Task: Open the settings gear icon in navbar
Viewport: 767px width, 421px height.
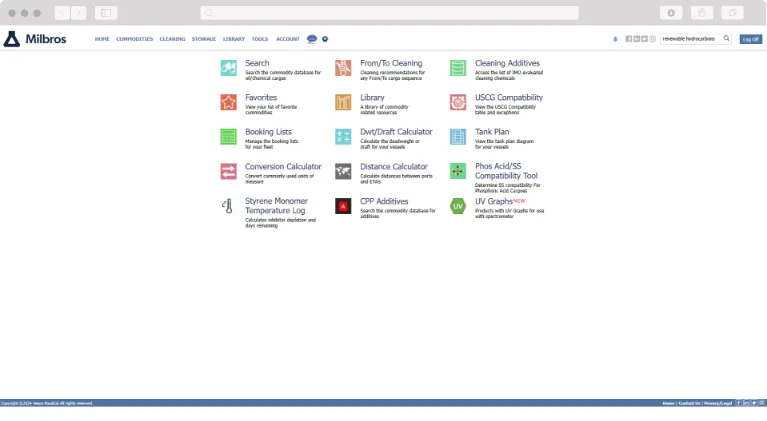Action: coord(325,39)
